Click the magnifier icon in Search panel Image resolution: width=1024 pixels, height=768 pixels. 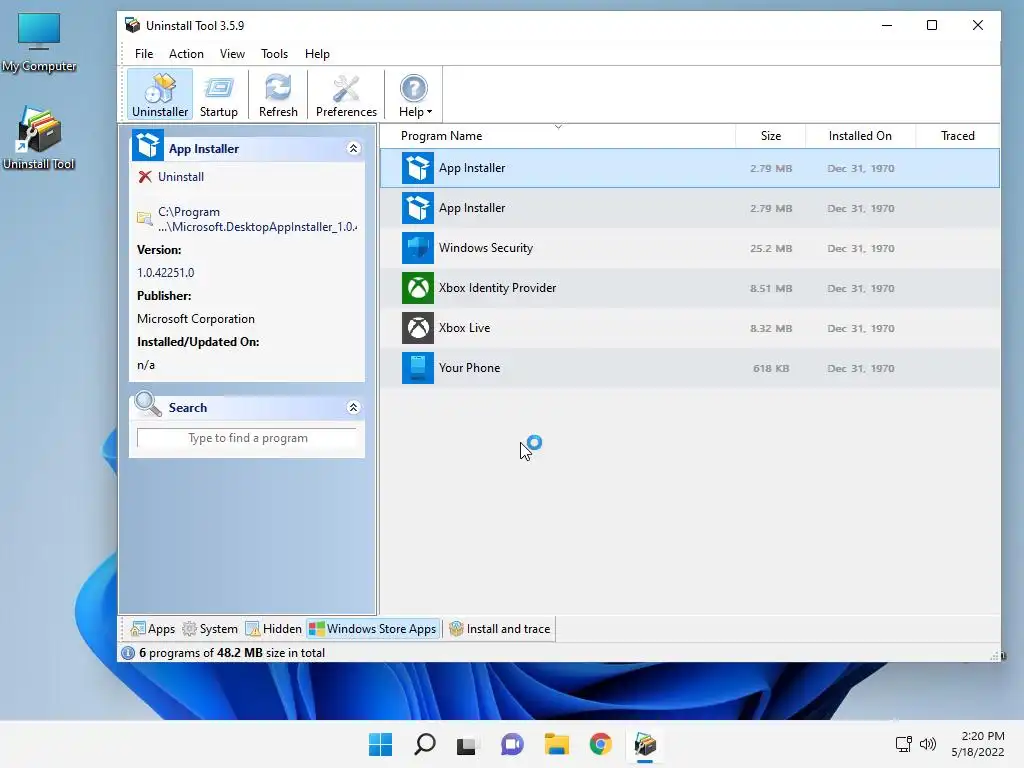point(148,404)
